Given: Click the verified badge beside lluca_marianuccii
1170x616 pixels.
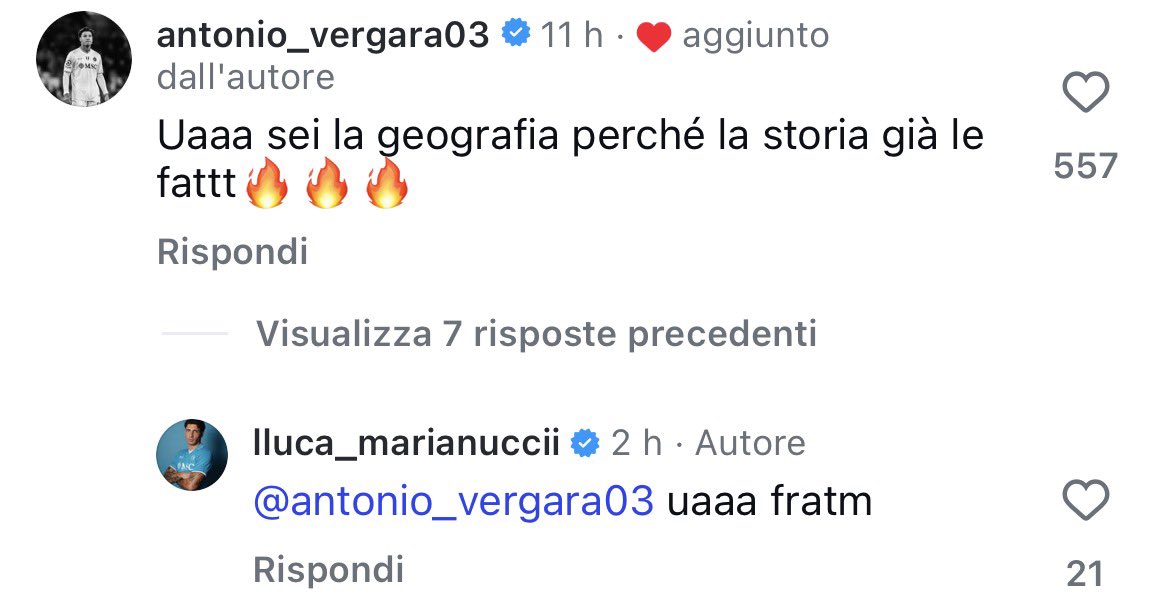Looking at the screenshot, I should (584, 442).
